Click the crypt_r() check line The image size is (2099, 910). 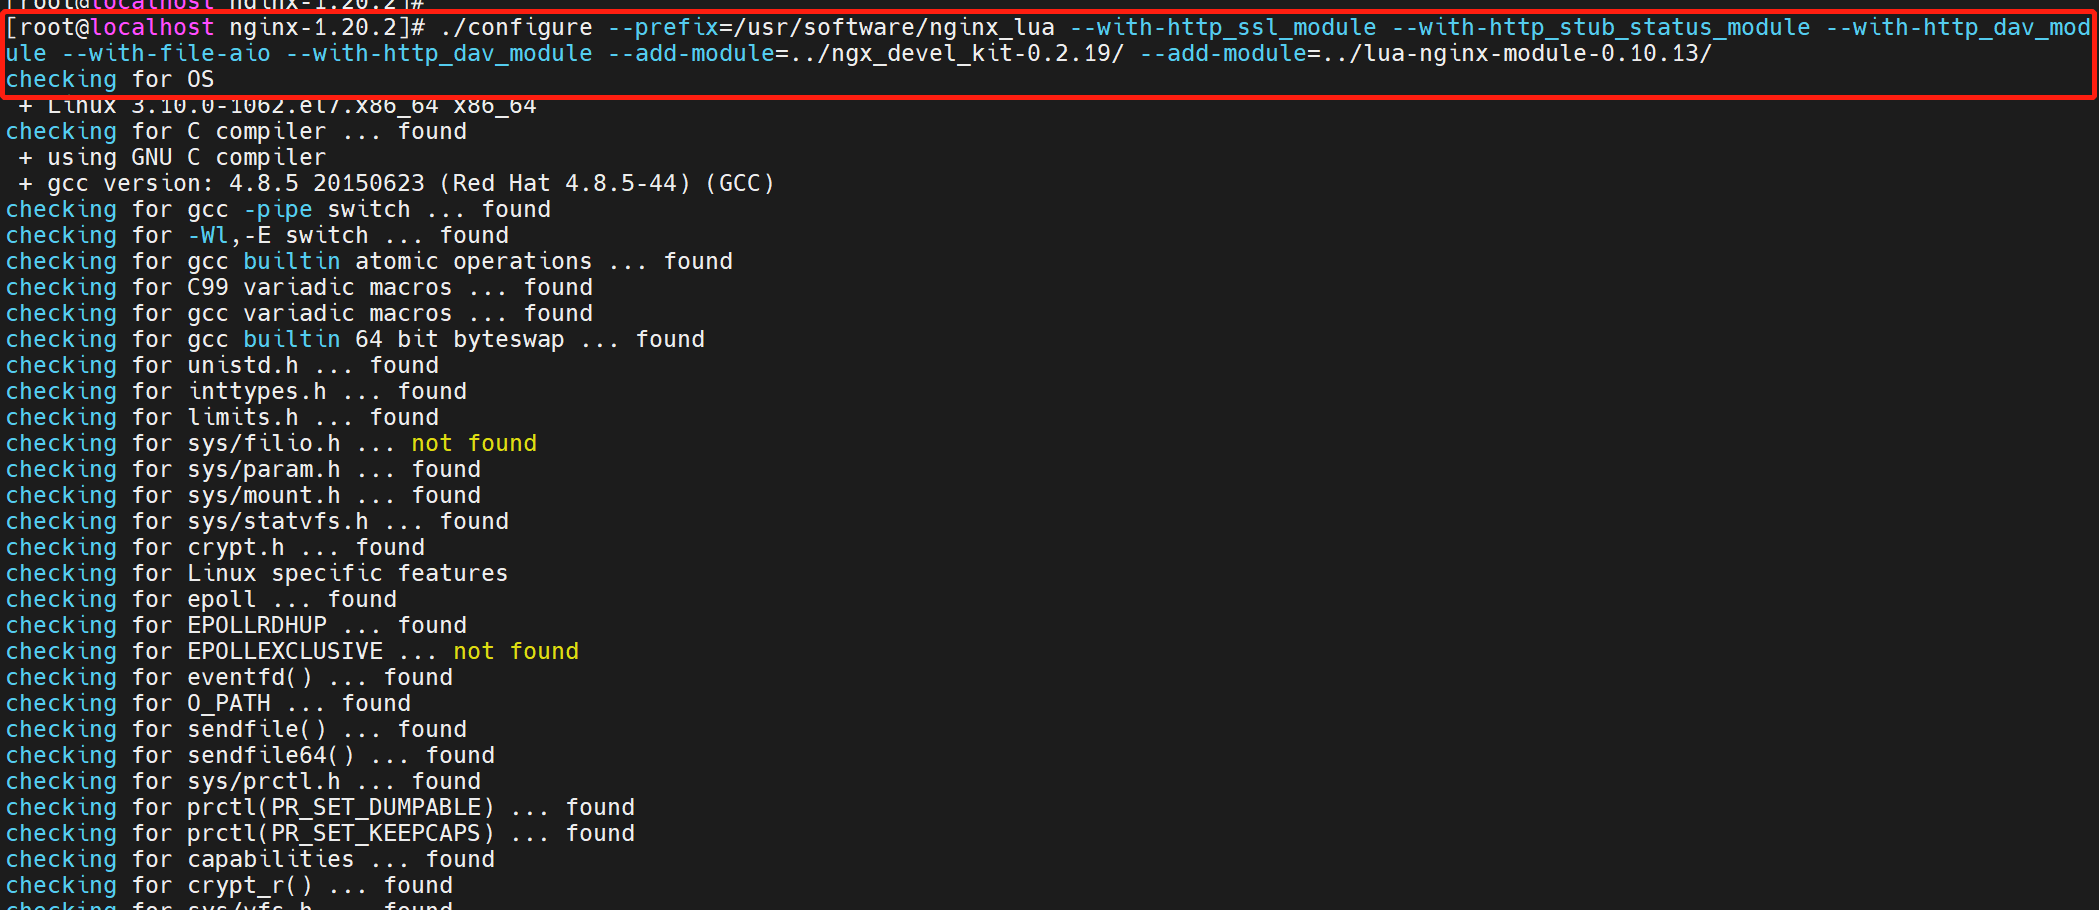coord(229,886)
